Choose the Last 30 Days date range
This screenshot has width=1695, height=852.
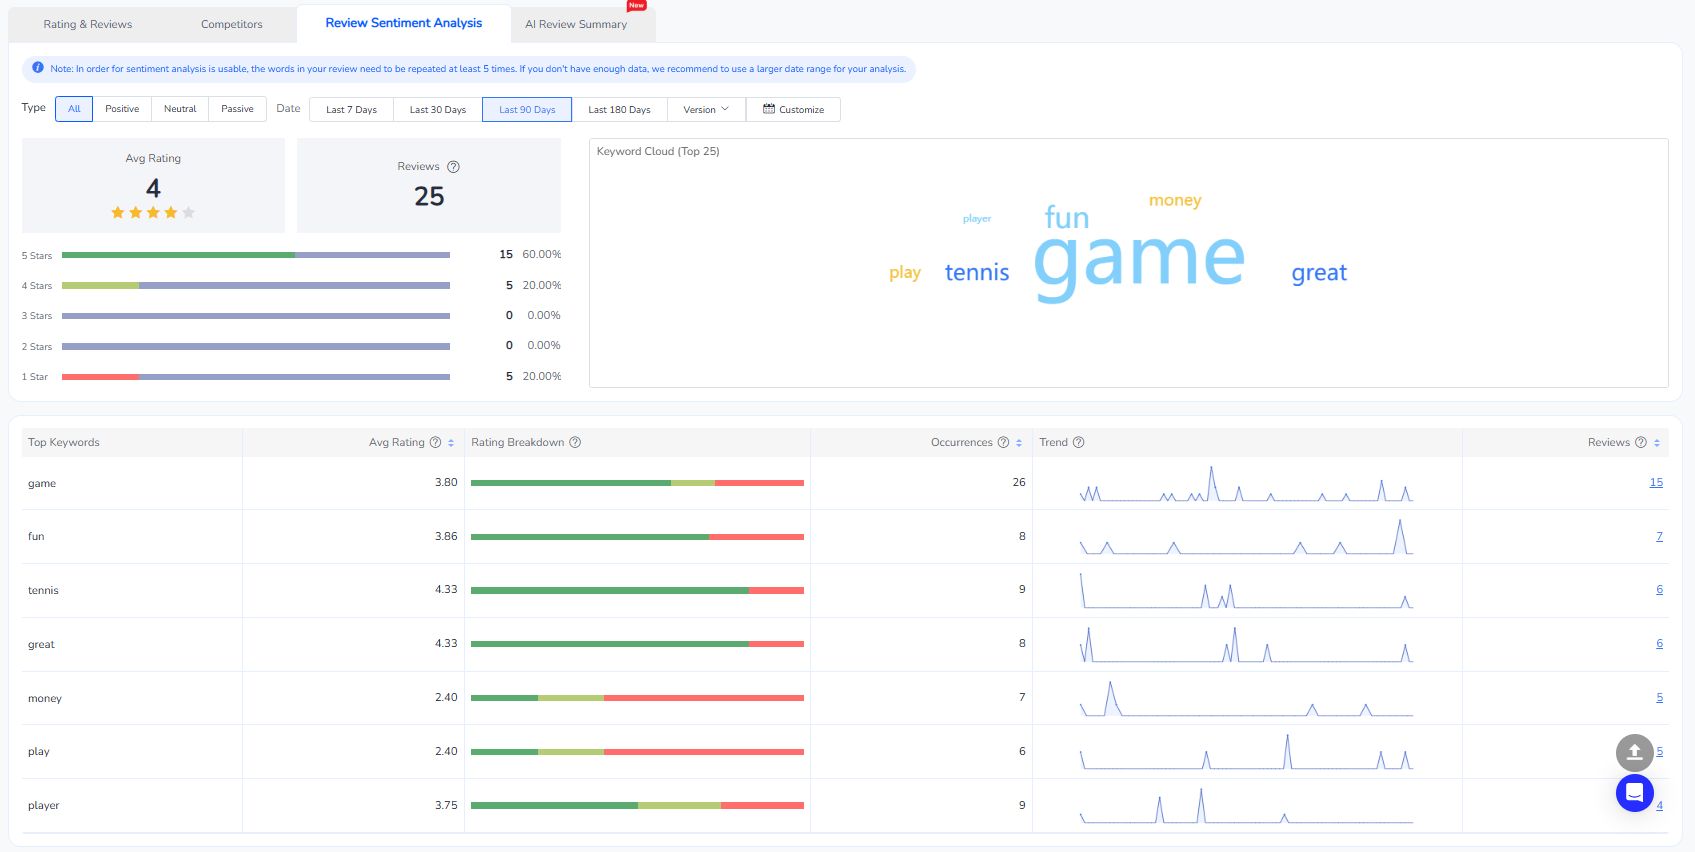(x=437, y=110)
